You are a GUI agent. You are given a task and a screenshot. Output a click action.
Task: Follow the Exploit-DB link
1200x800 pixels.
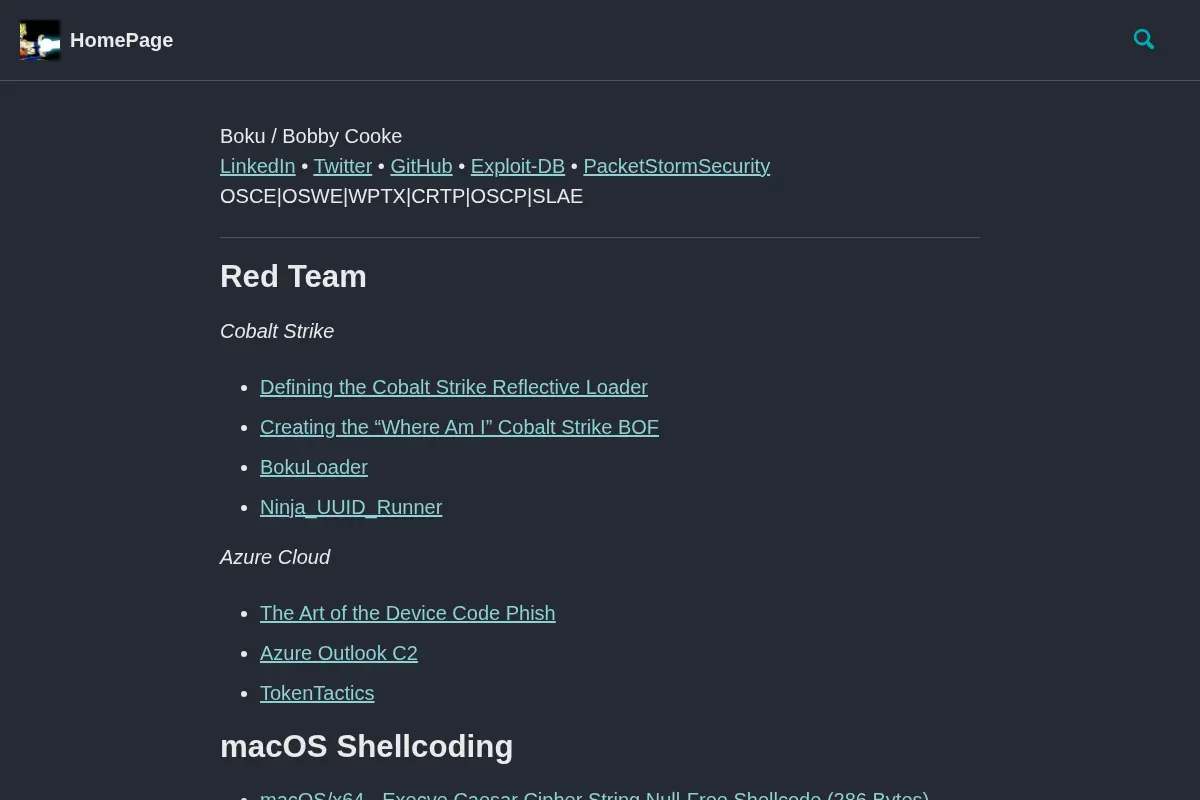[518, 166]
